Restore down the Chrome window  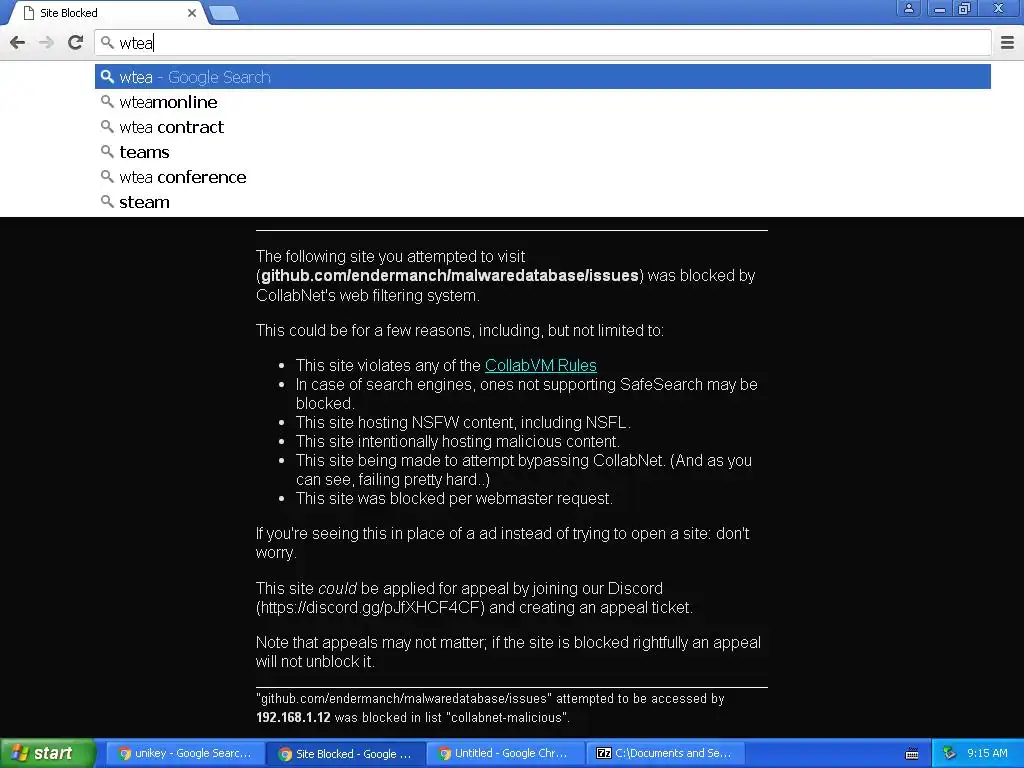click(965, 8)
